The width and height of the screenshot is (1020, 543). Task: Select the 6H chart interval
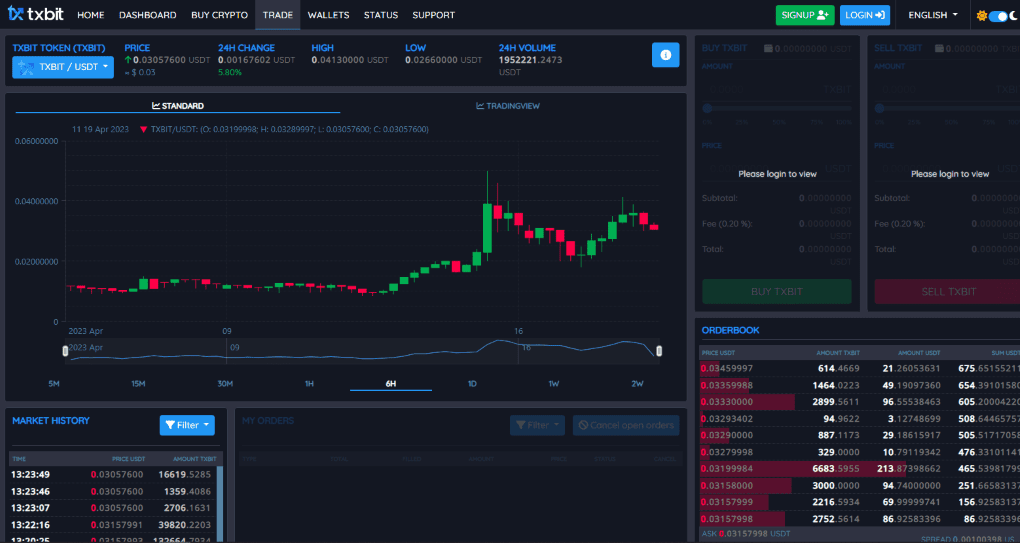point(391,384)
